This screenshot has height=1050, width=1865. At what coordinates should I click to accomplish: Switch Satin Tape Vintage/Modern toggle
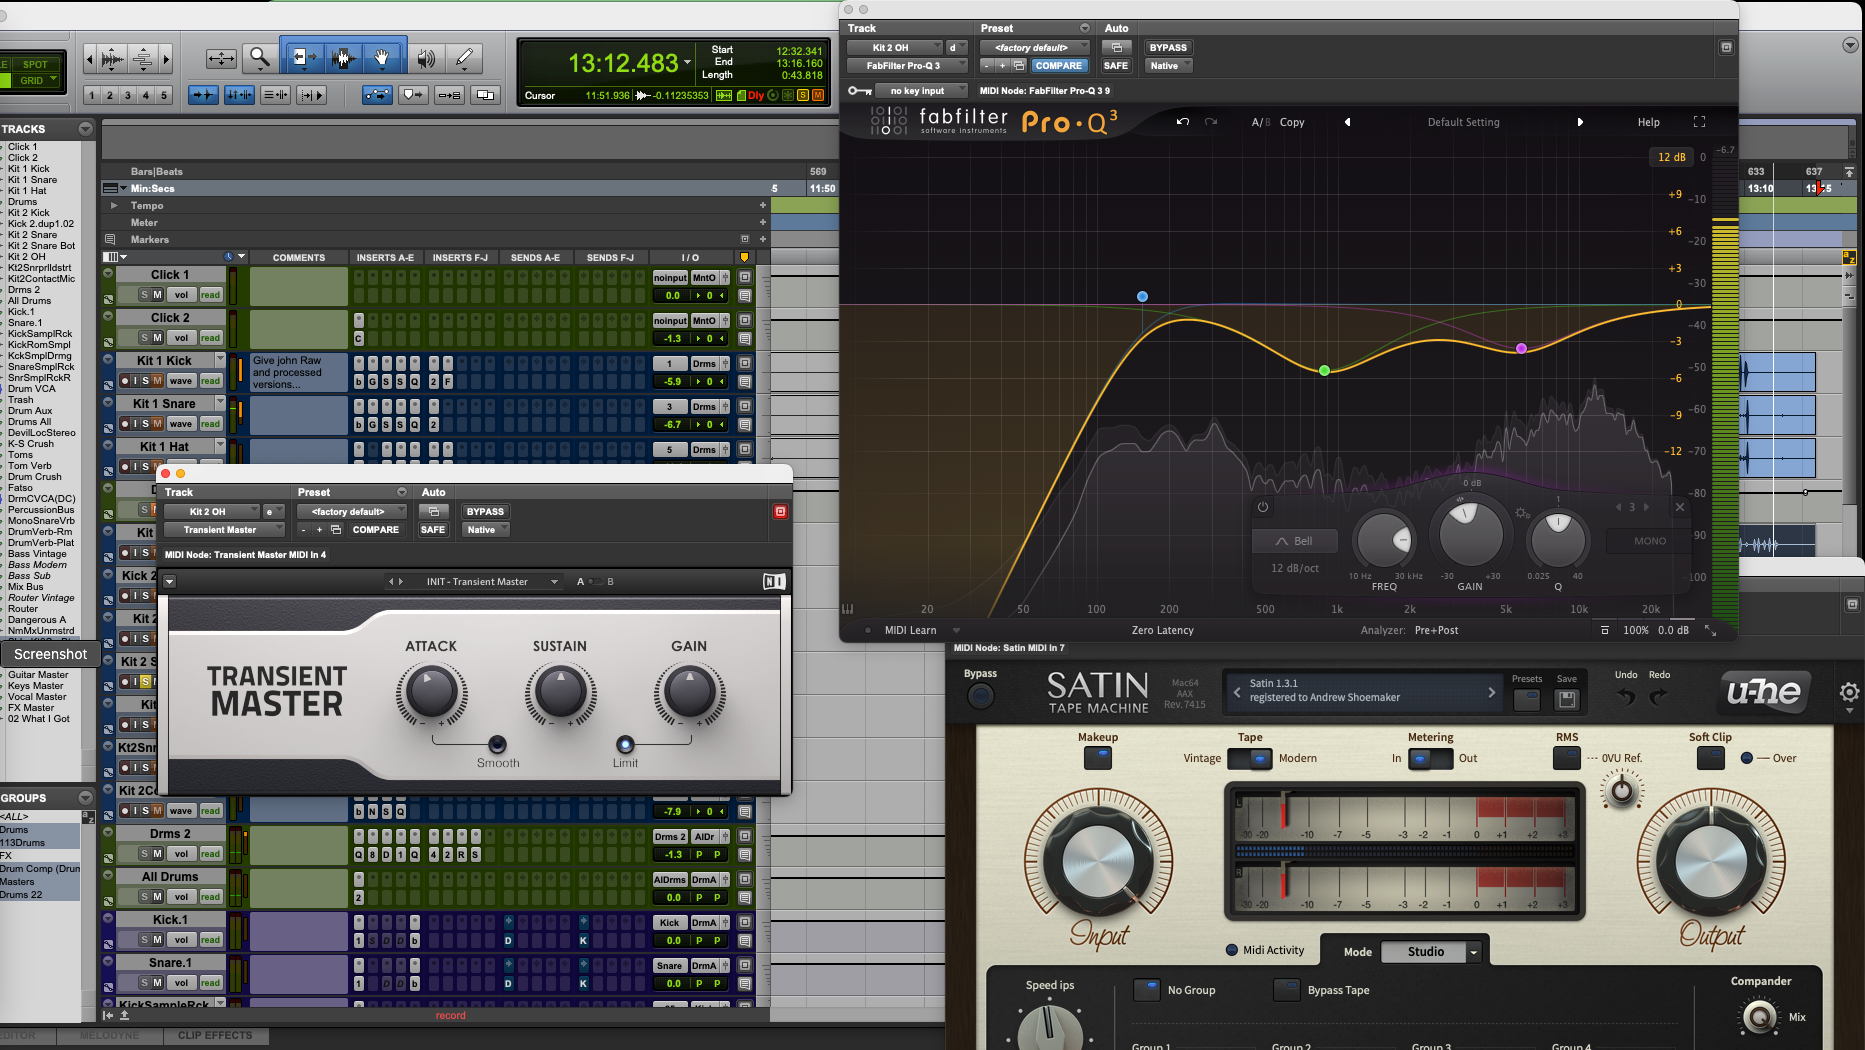click(x=1249, y=759)
